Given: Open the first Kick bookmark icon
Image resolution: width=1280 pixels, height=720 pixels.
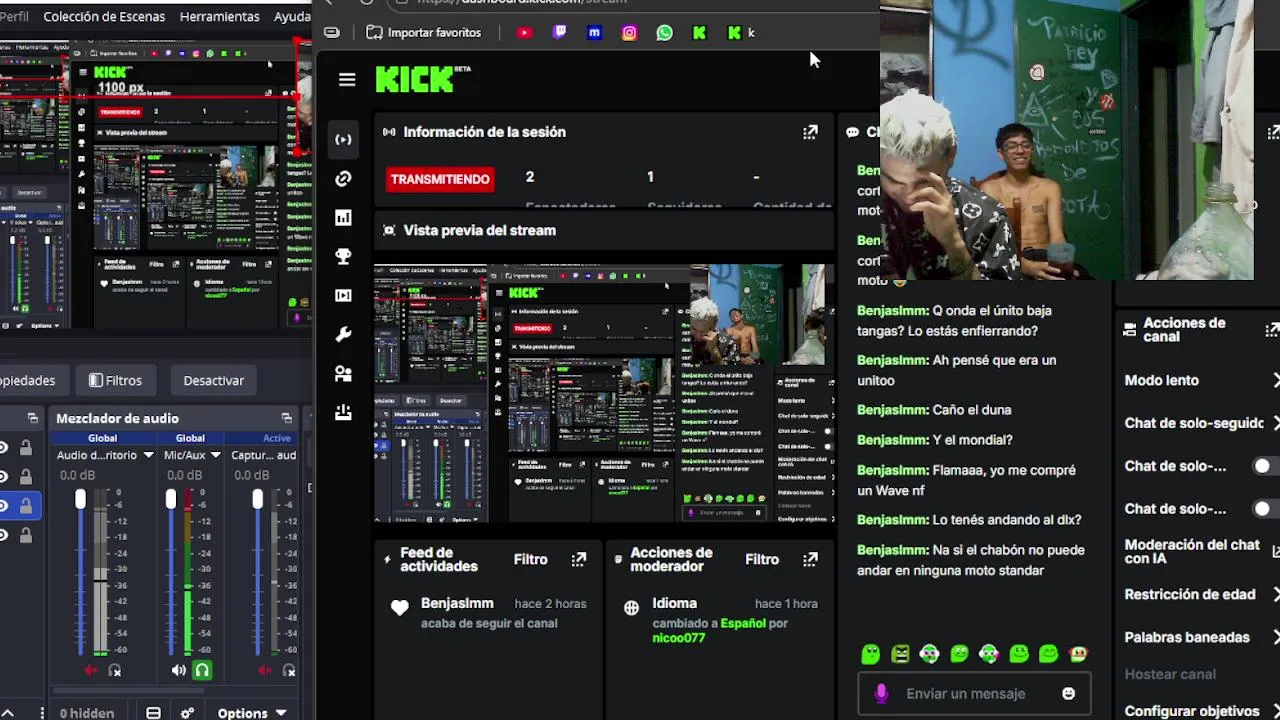Looking at the screenshot, I should 699,33.
